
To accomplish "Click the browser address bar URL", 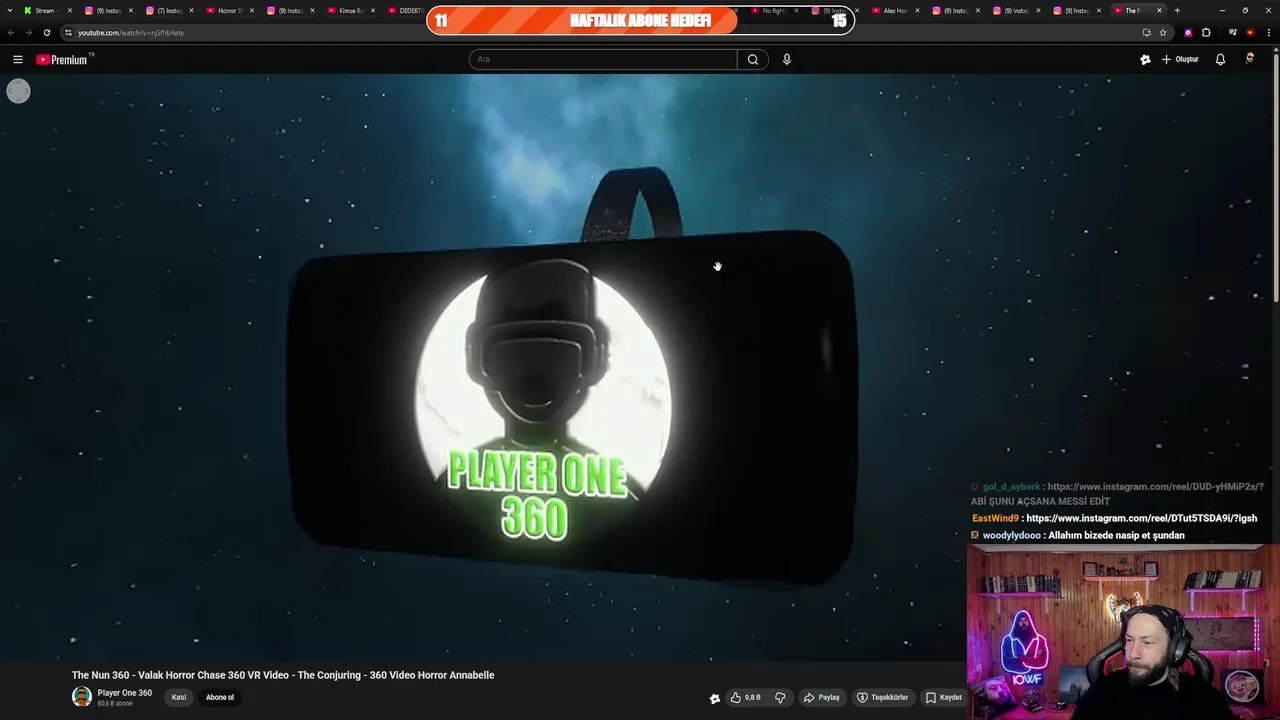I will 131,32.
